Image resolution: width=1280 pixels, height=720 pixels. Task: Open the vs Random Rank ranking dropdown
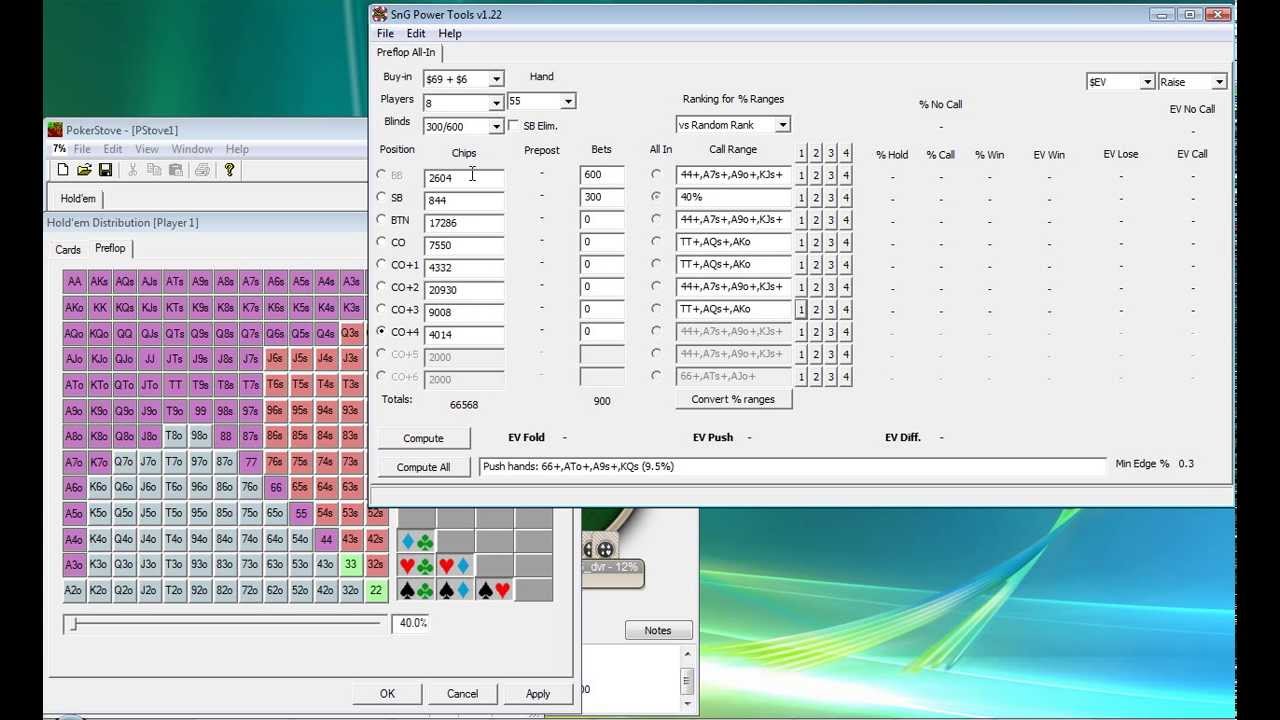[783, 125]
